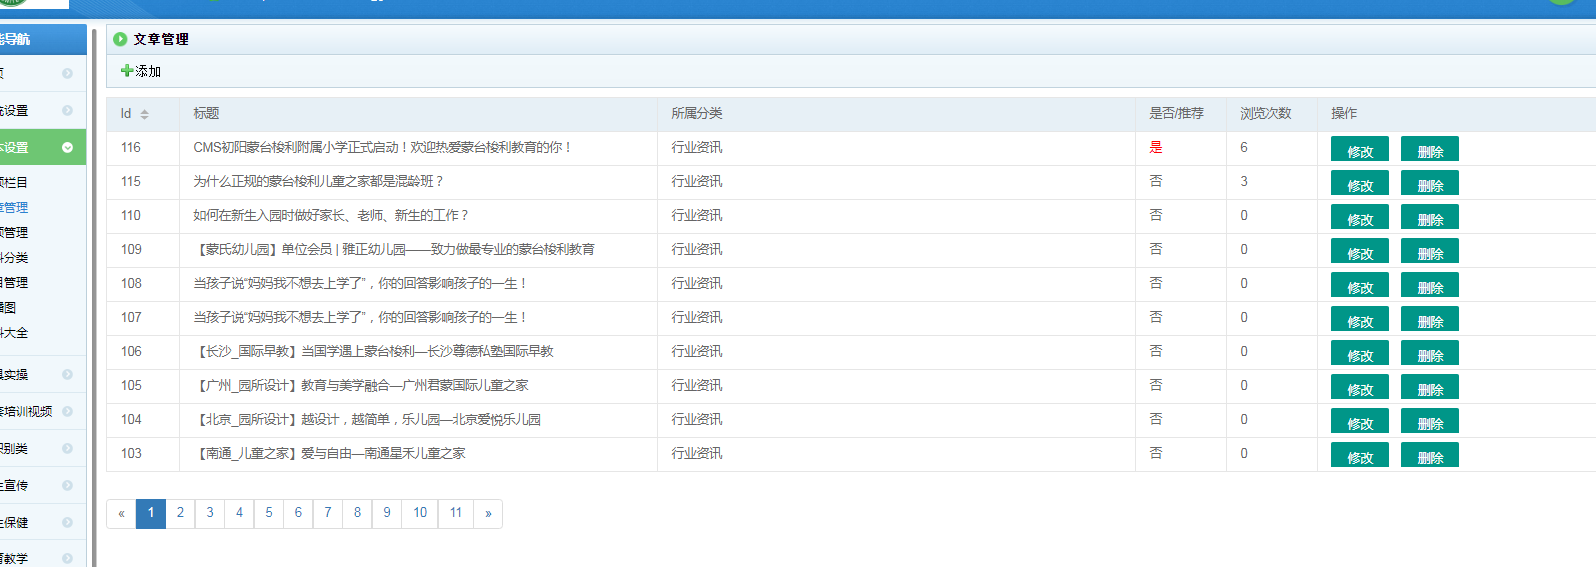Delete article 115 with 删除
Viewport: 1596px width, 567px height.
click(x=1430, y=183)
